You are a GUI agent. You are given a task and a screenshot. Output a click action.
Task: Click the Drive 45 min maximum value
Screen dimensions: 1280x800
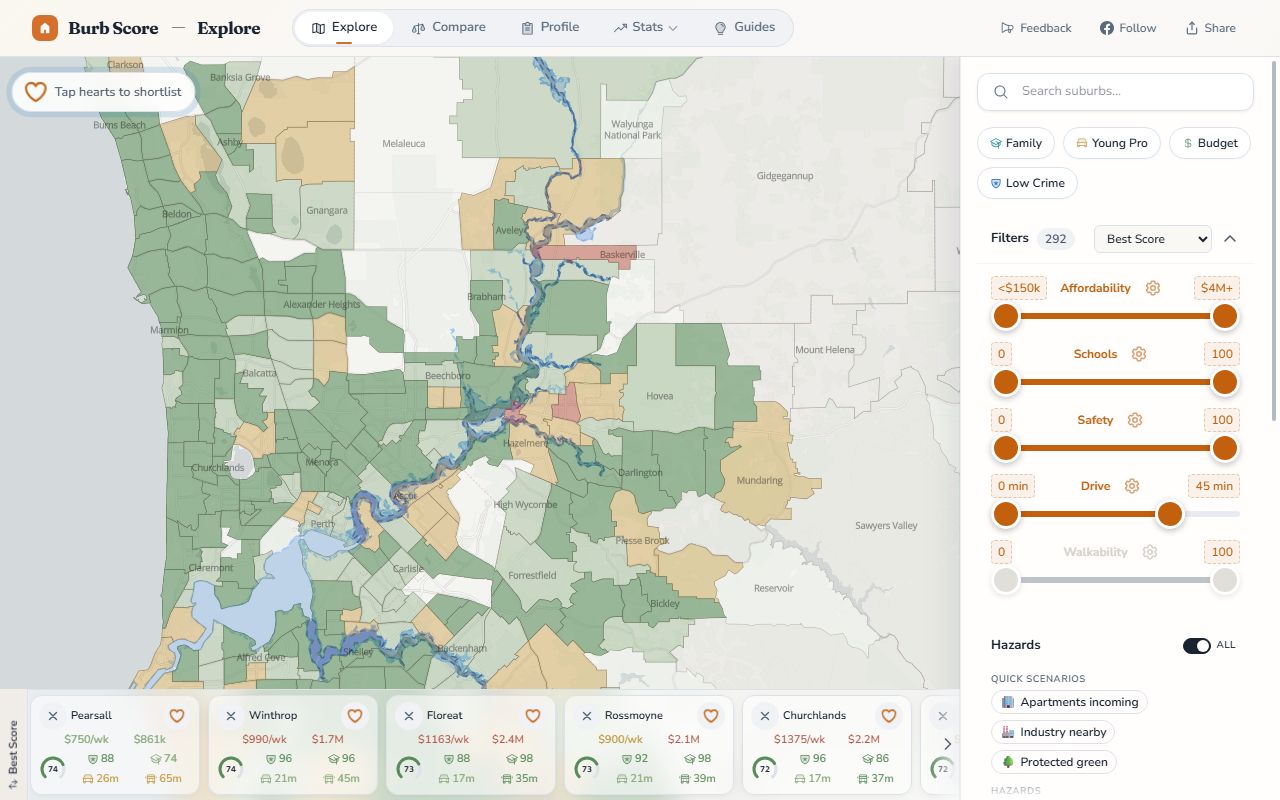1214,486
